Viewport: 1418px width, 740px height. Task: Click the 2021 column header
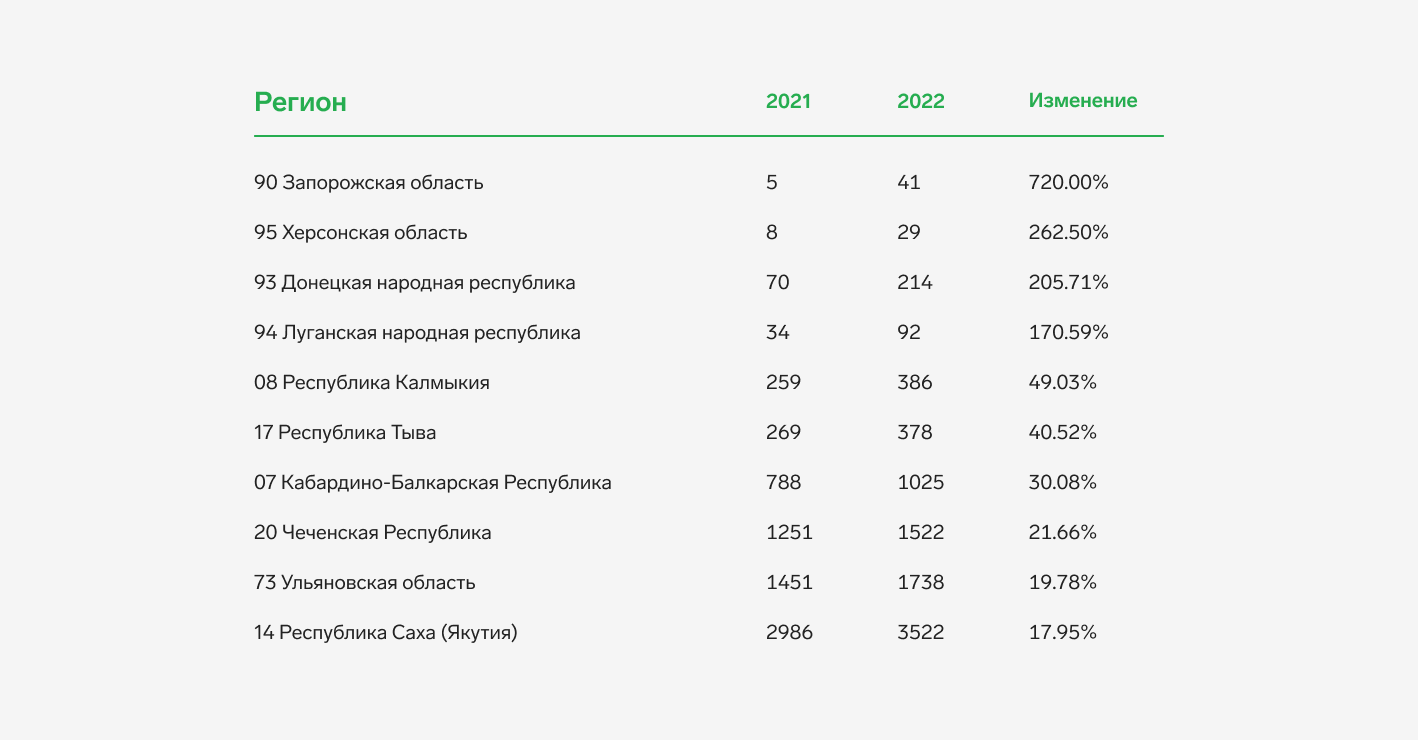pos(788,101)
